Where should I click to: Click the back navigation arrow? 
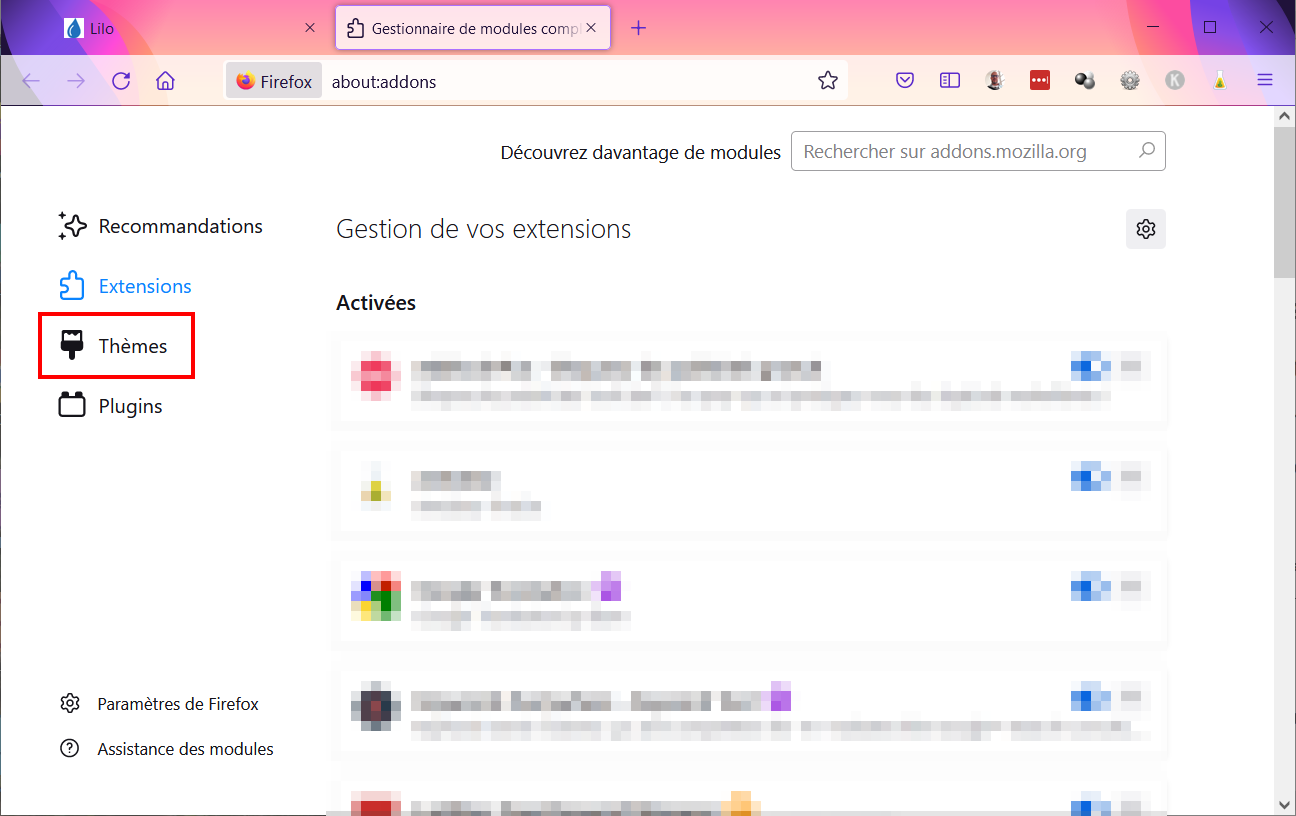31,81
